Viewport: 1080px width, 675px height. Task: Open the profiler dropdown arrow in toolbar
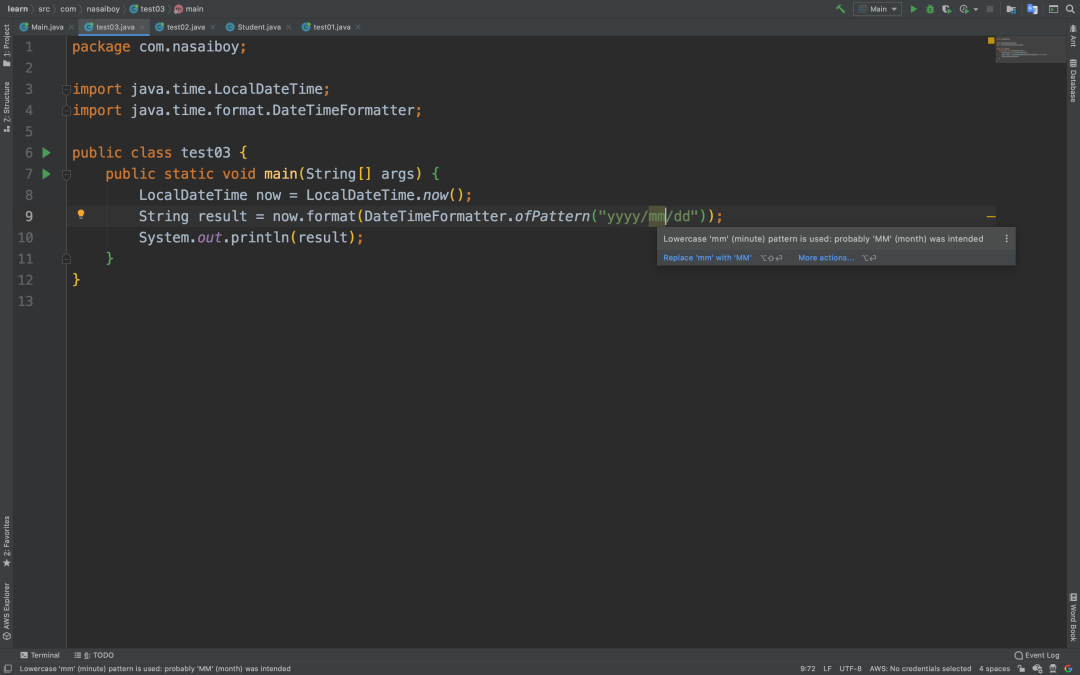click(975, 8)
